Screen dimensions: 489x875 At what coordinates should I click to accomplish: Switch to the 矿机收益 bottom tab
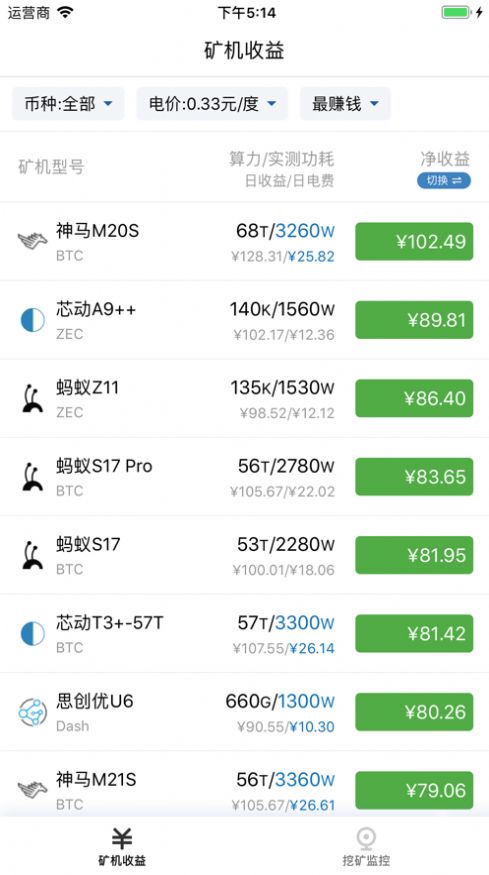[x=122, y=847]
